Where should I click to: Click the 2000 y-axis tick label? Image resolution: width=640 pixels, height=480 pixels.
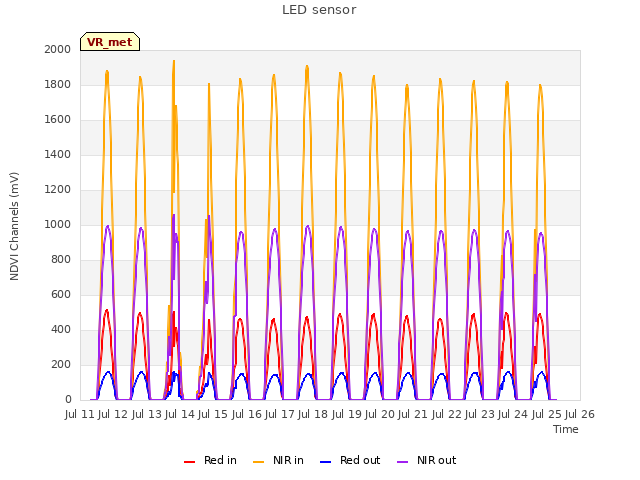point(58,49)
